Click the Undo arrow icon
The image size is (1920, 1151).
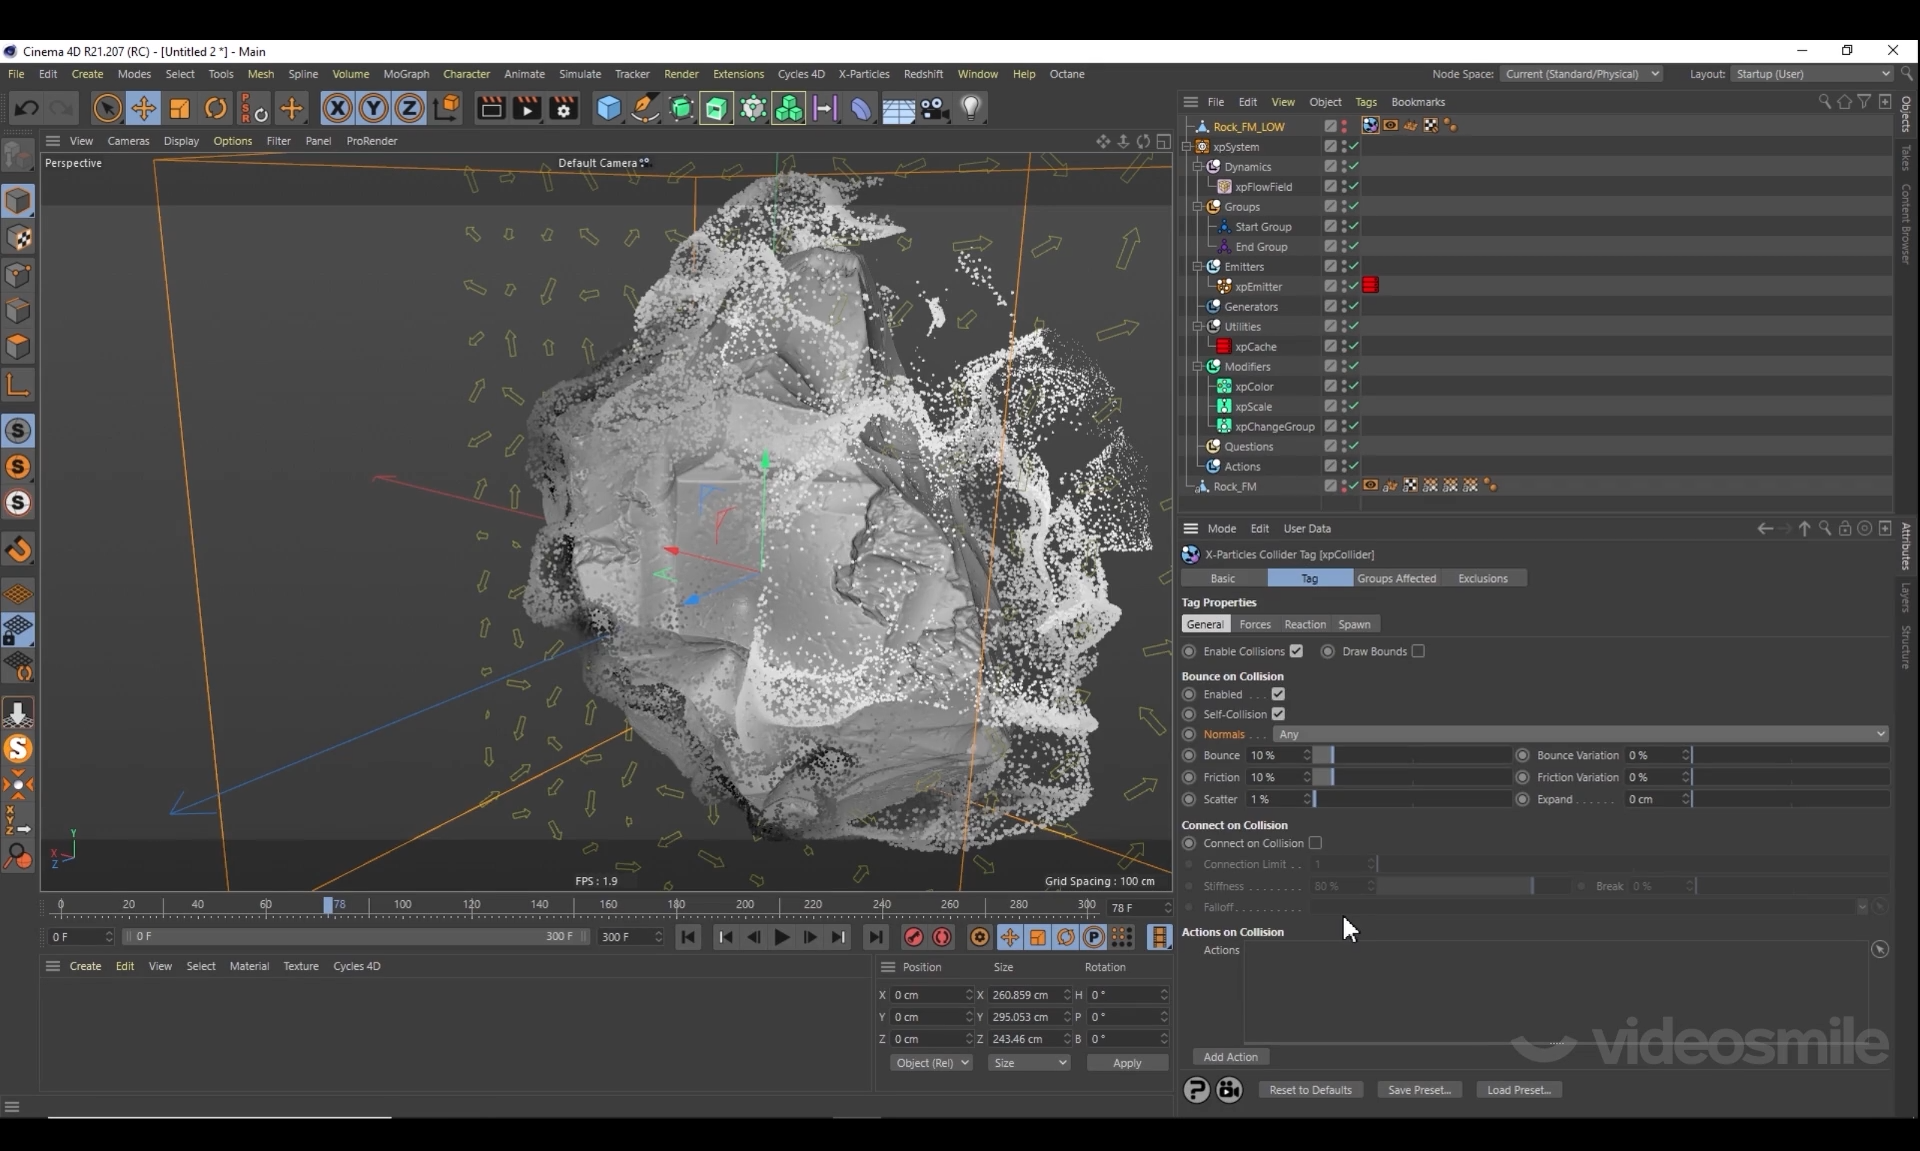pyautogui.click(x=27, y=108)
